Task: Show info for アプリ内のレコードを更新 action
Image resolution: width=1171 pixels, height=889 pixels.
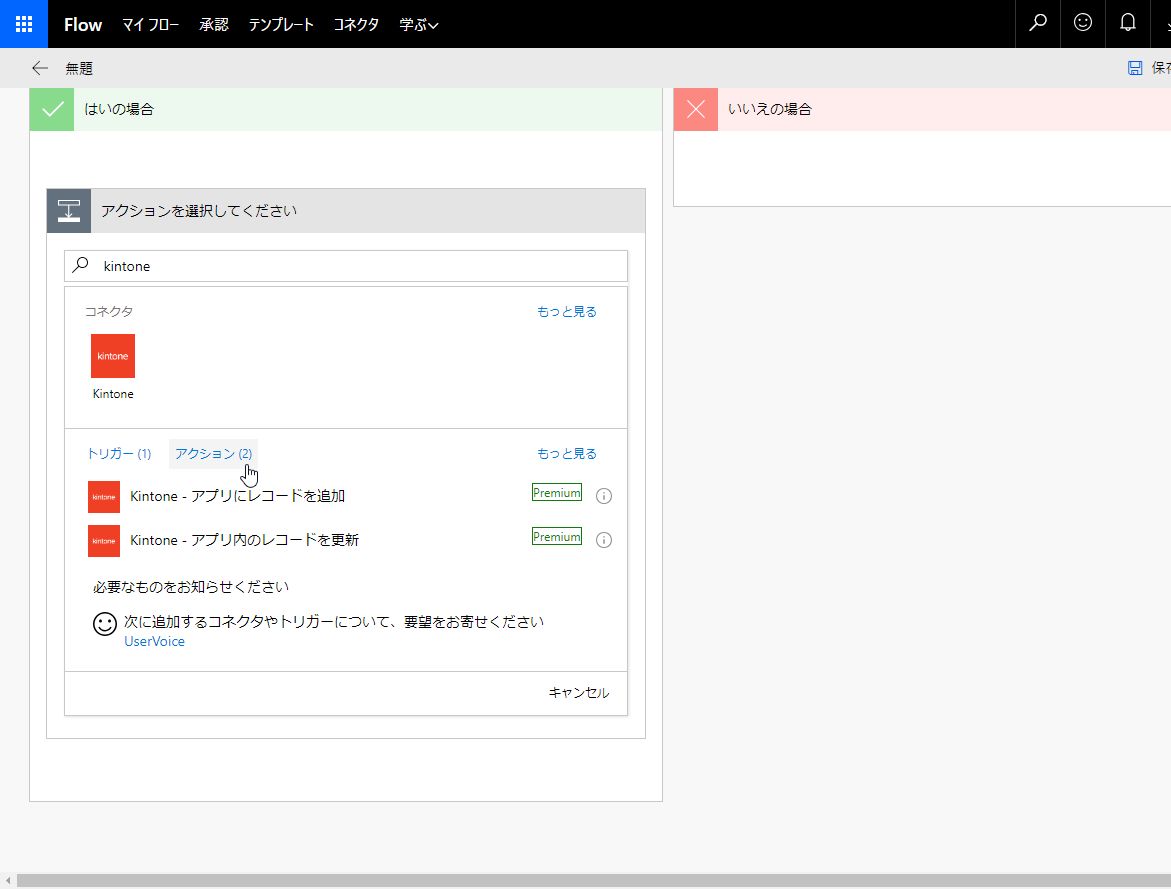Action: point(603,540)
